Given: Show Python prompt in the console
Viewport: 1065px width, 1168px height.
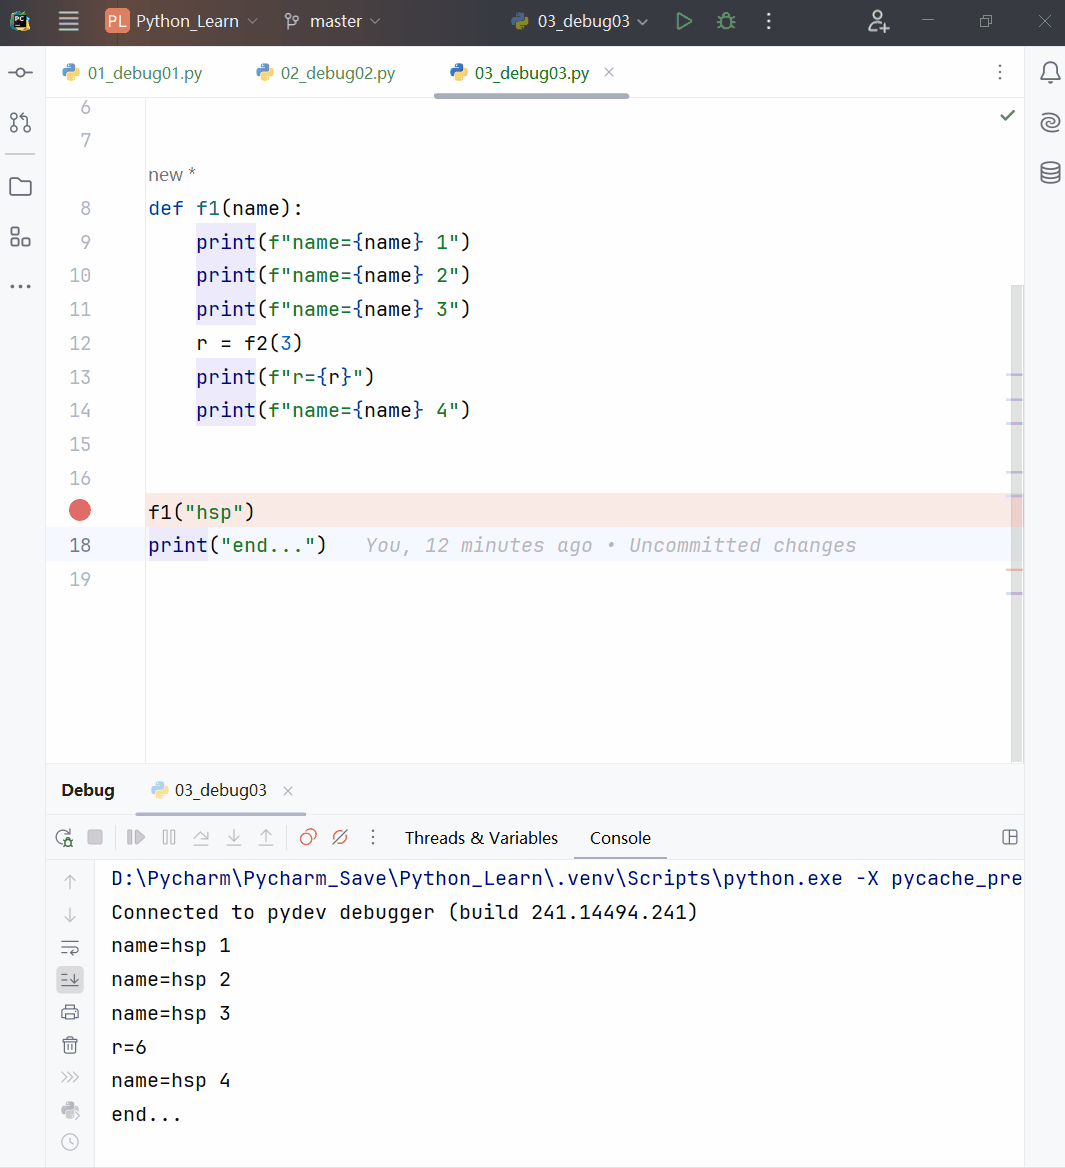Looking at the screenshot, I should pos(70,1111).
